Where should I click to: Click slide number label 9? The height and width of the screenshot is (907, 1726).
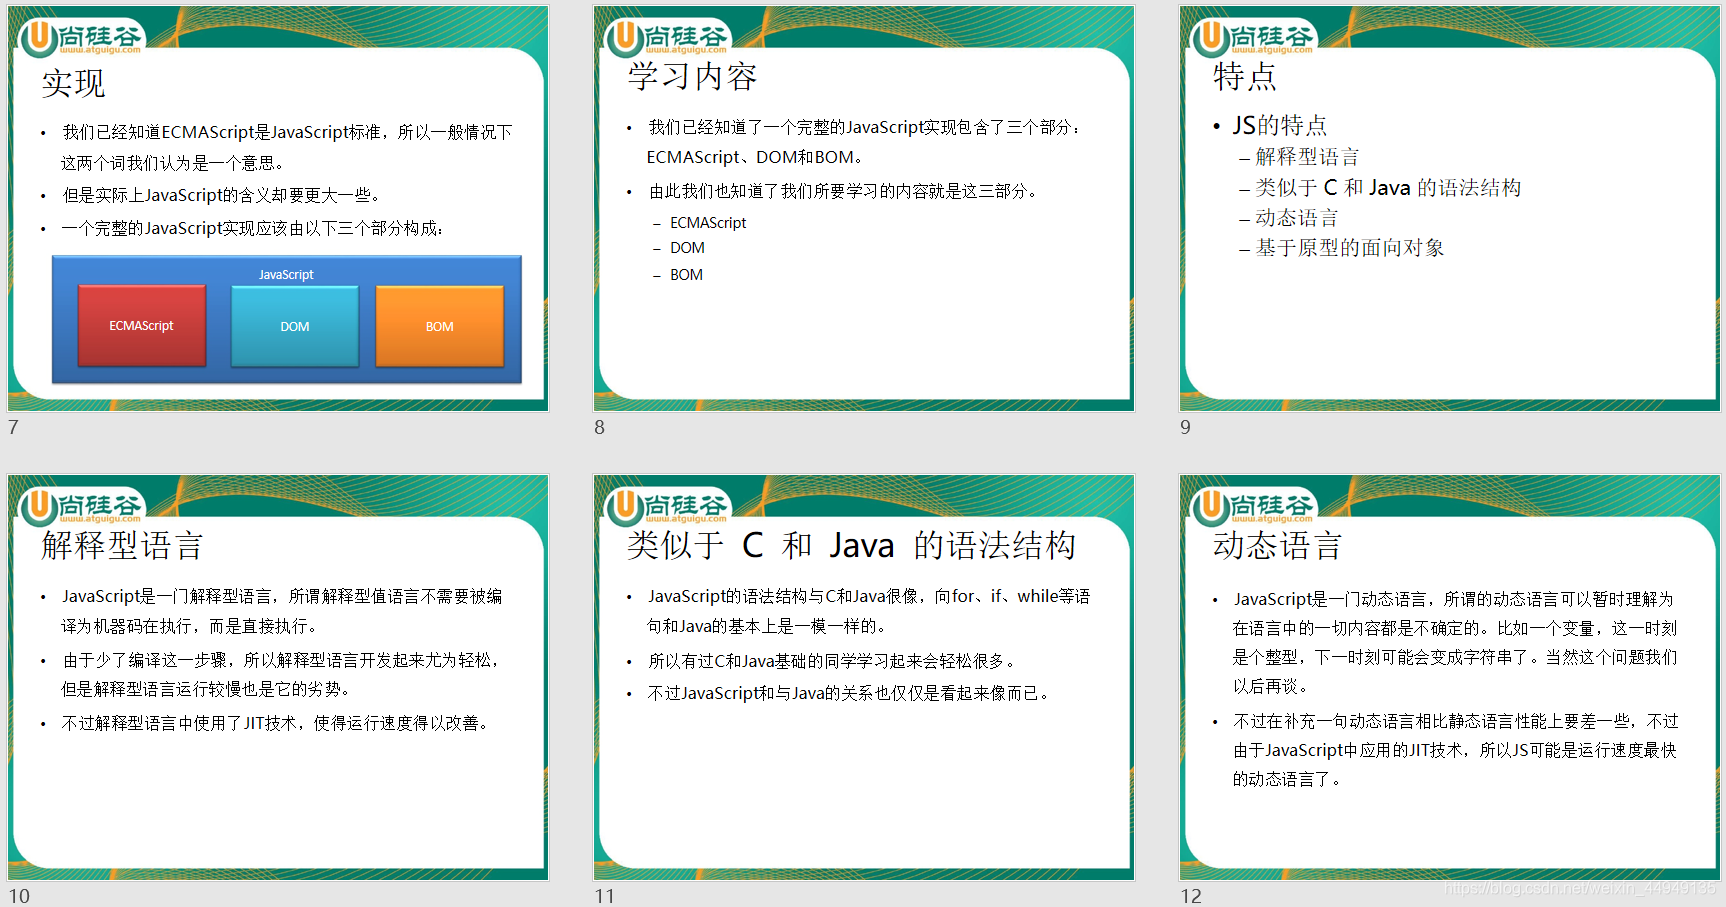1185,427
